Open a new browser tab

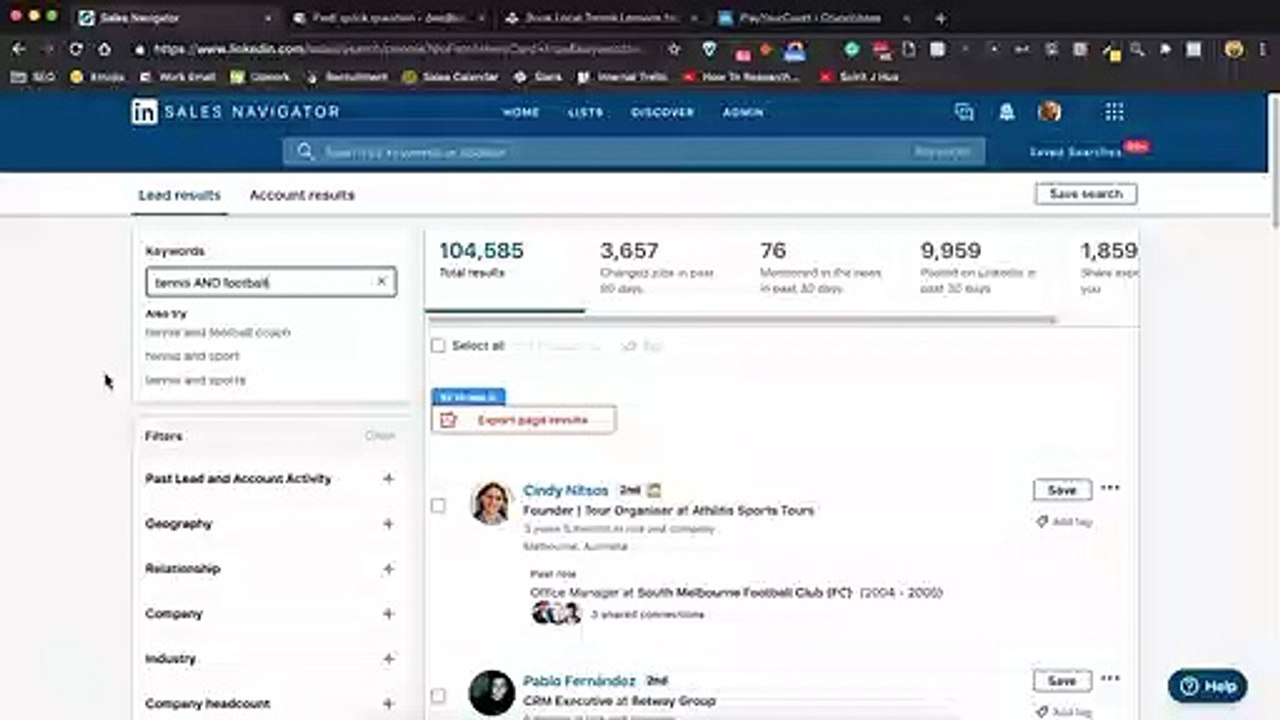click(x=940, y=18)
